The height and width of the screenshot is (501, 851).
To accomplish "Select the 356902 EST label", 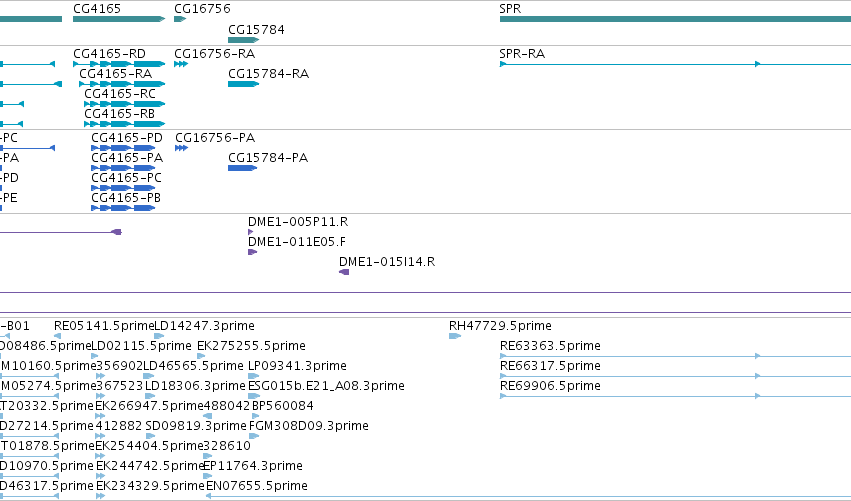I will coord(119,366).
